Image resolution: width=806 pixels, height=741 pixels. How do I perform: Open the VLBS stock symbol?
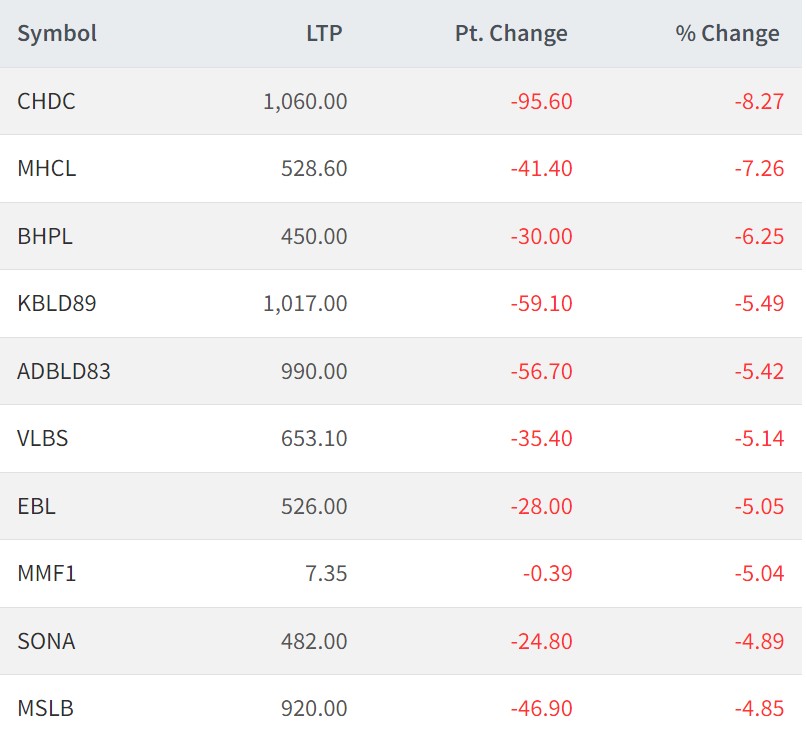tap(43, 438)
